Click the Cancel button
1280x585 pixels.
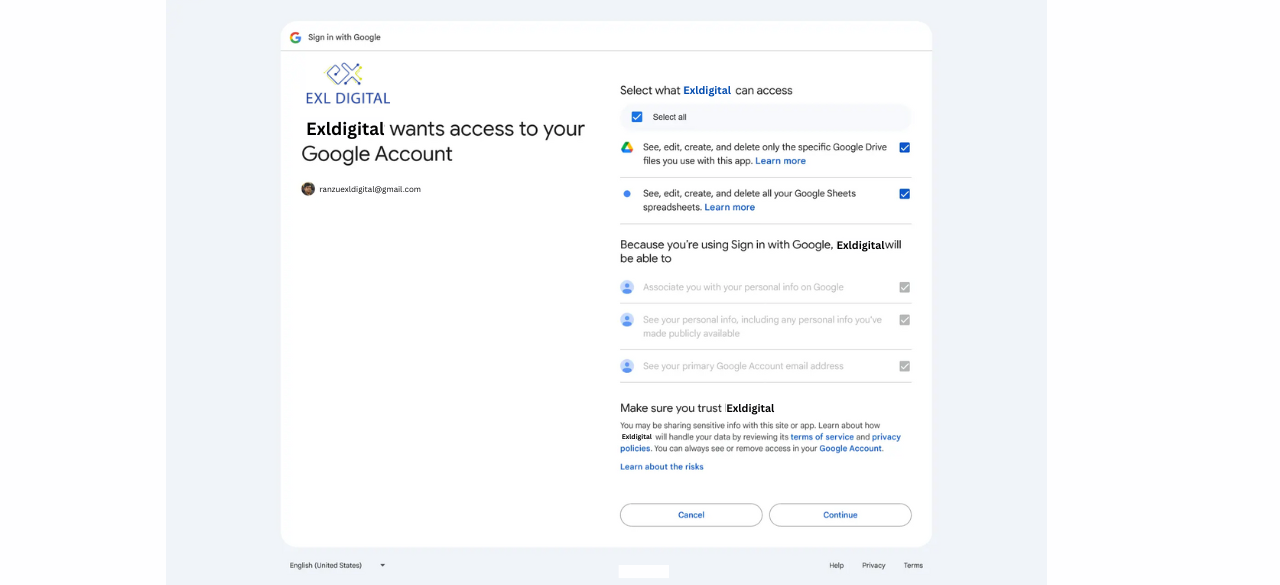691,515
